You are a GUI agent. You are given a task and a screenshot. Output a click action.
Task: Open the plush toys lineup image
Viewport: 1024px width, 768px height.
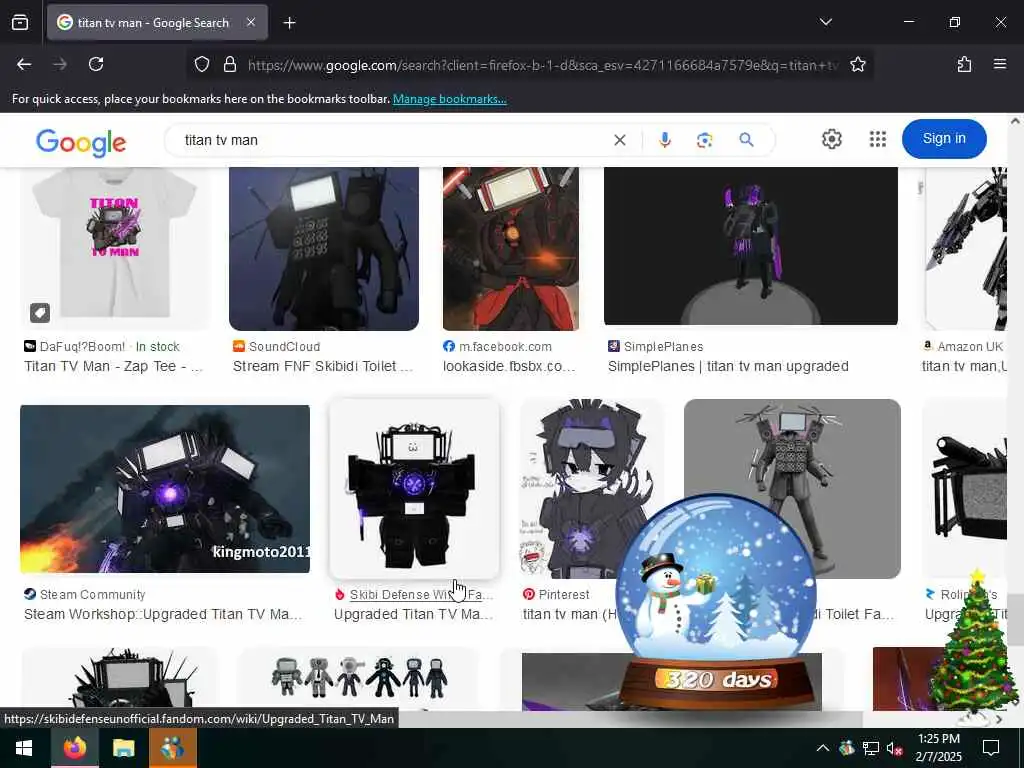[359, 677]
